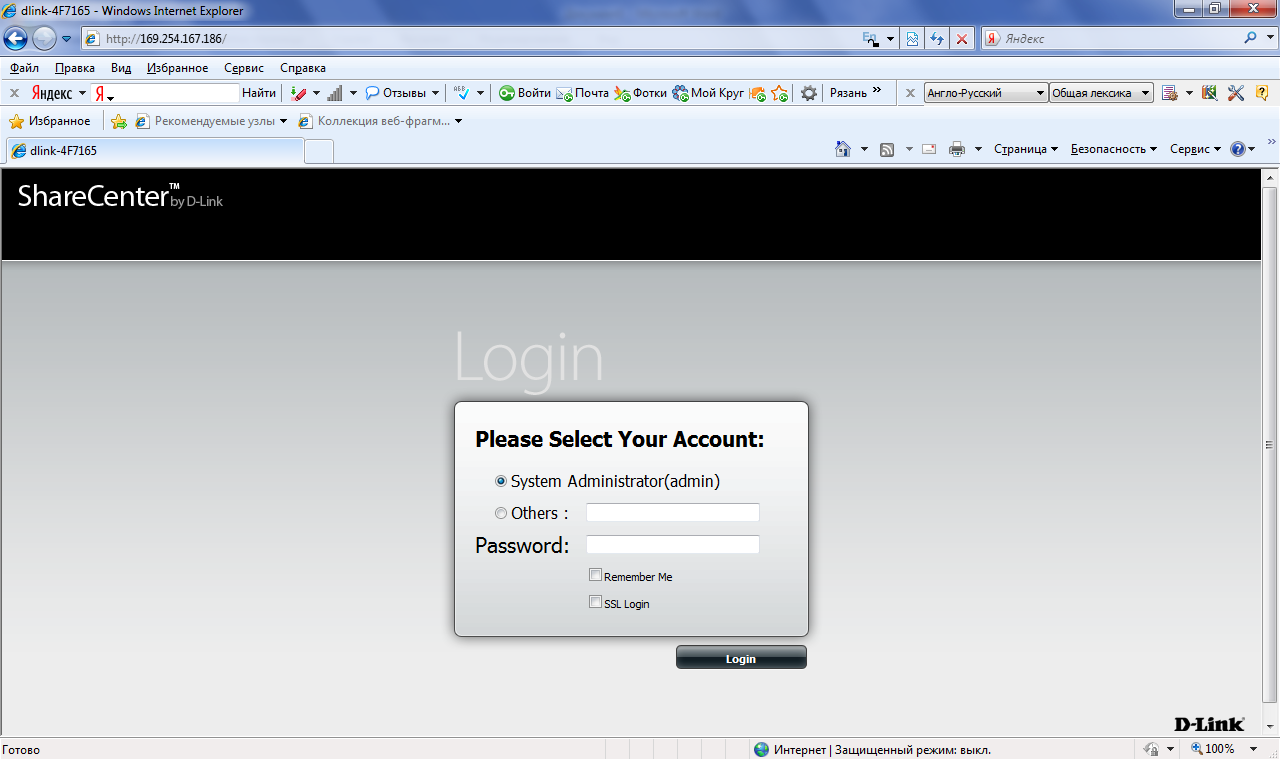Close the translator toolbar with X
The image size is (1280, 760).
pos(910,93)
